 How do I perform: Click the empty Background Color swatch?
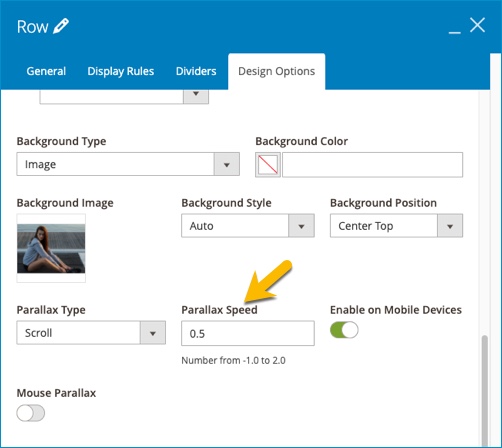pos(268,165)
